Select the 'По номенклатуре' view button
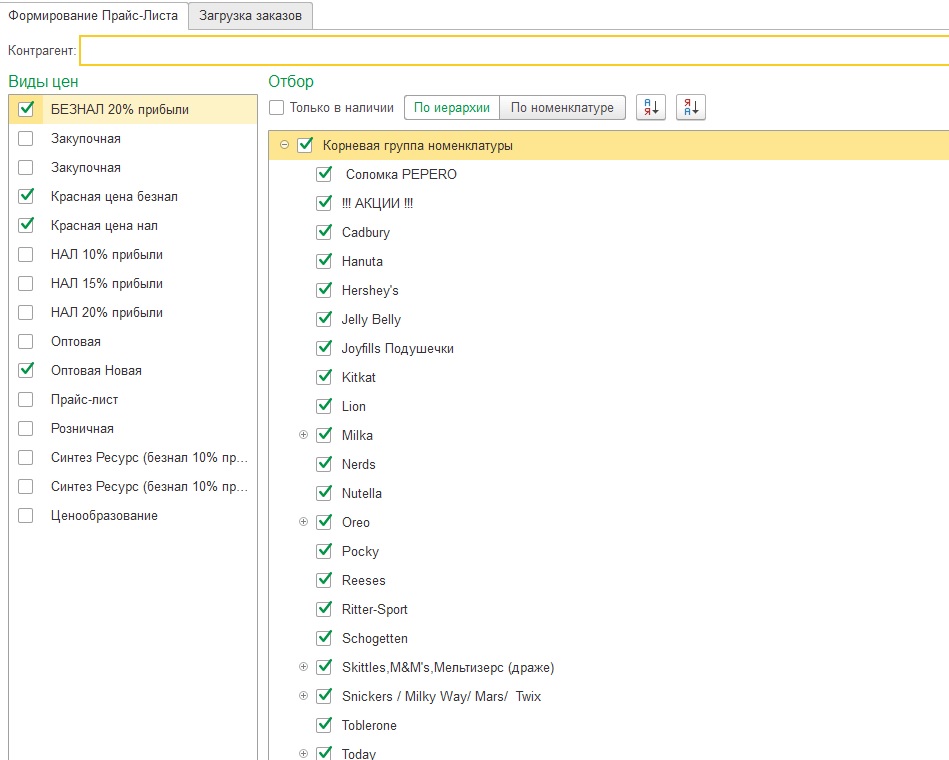The height and width of the screenshot is (760, 949). (562, 108)
